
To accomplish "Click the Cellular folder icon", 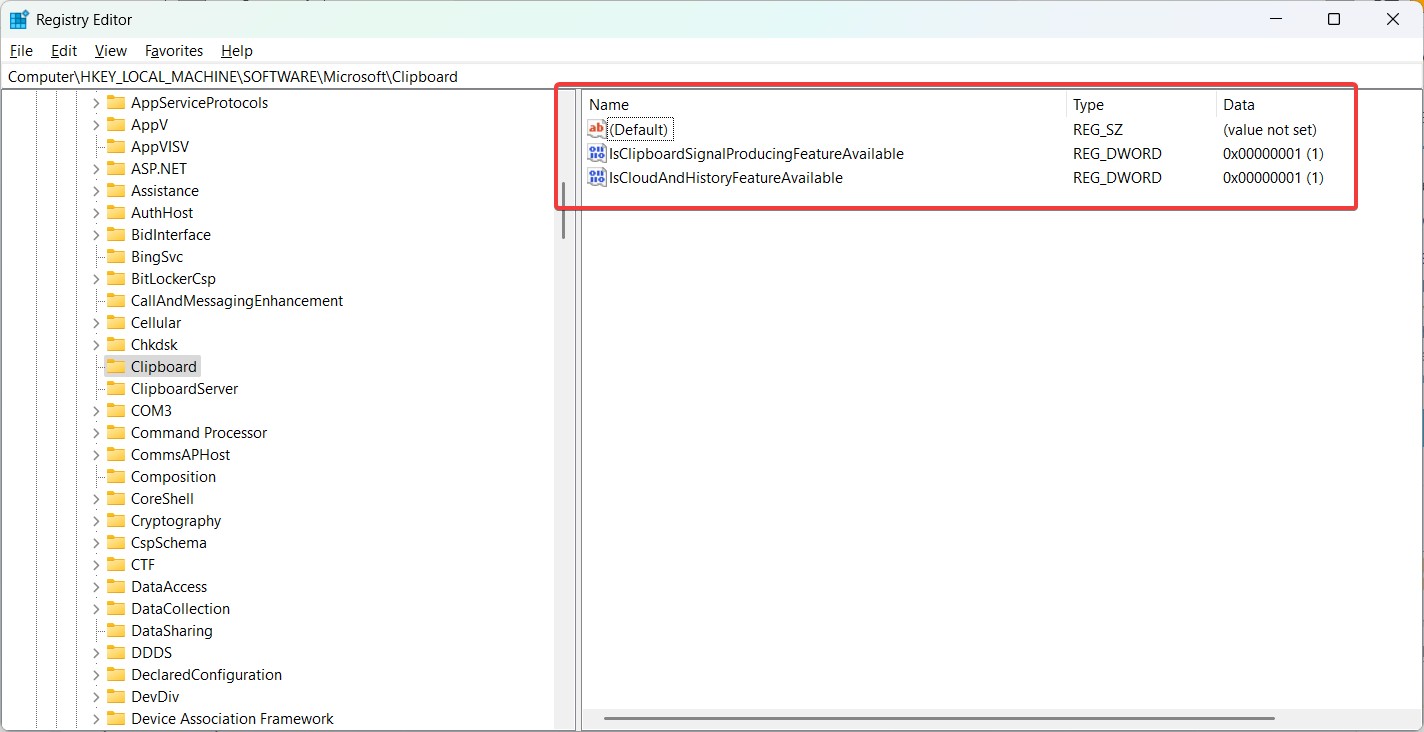I will point(115,322).
